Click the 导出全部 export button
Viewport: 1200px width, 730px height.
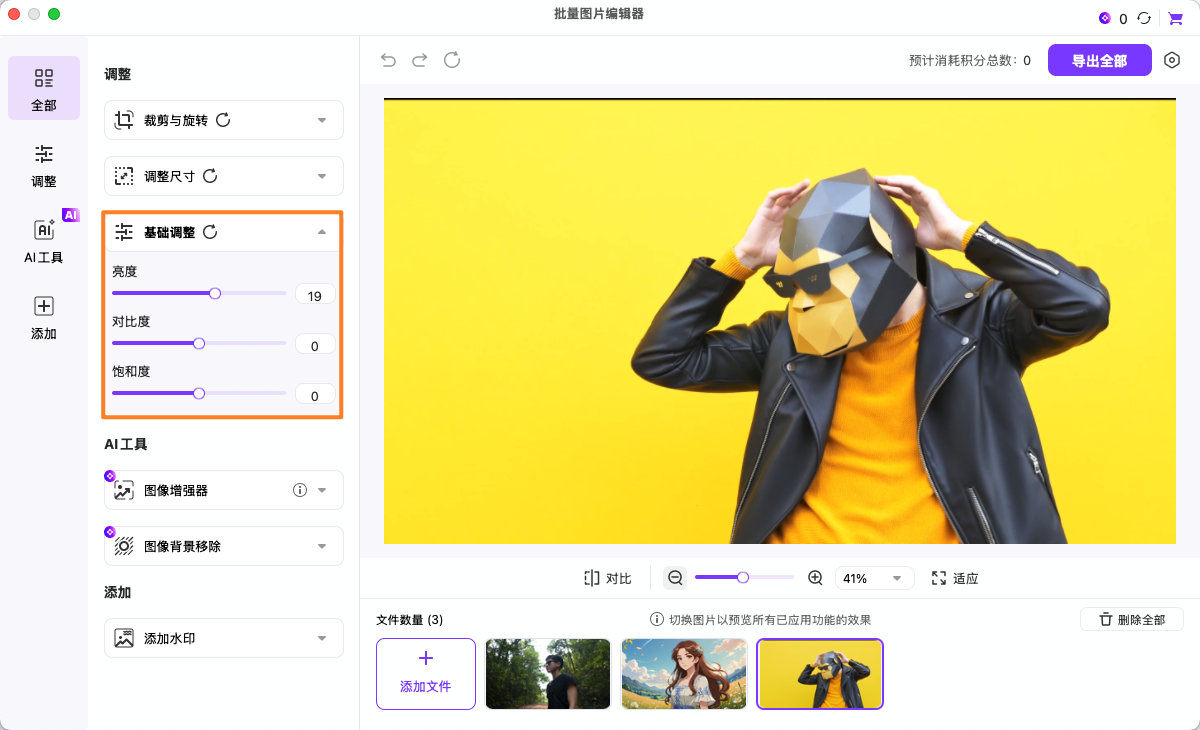(x=1099, y=60)
